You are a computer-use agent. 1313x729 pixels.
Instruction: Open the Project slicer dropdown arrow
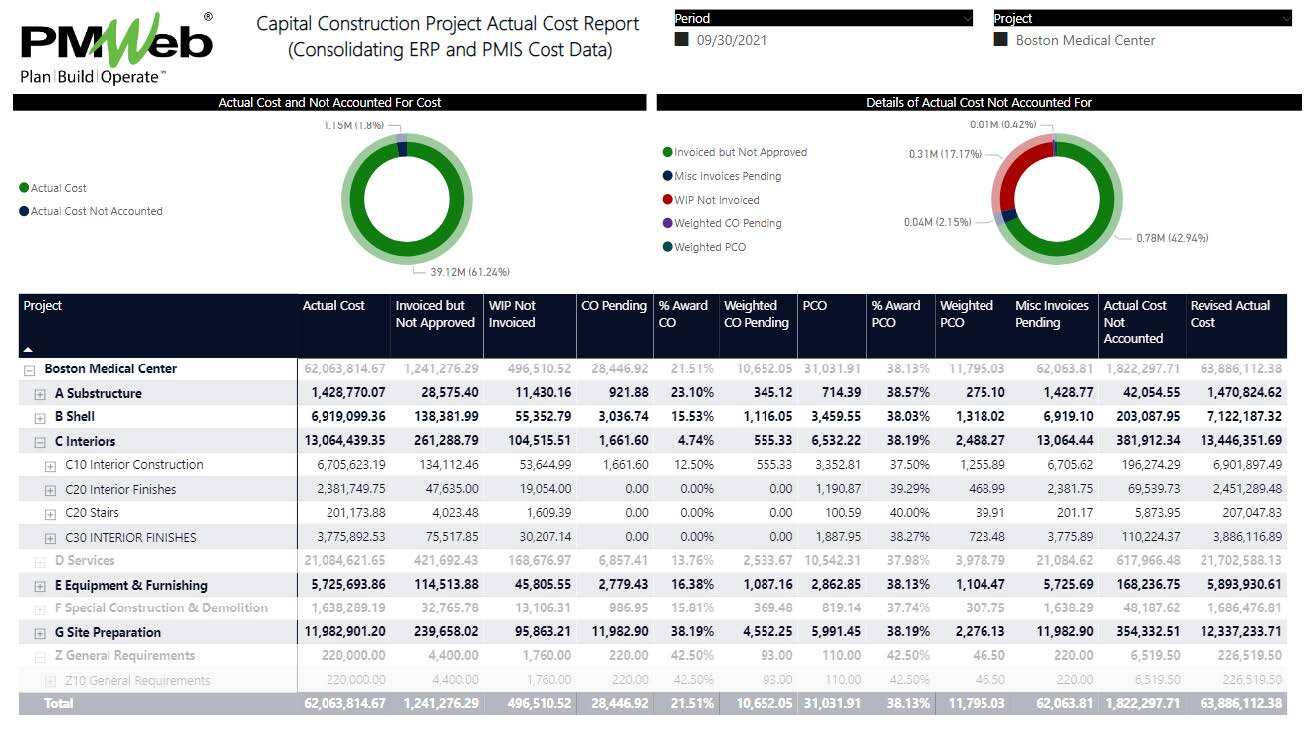coord(1285,19)
